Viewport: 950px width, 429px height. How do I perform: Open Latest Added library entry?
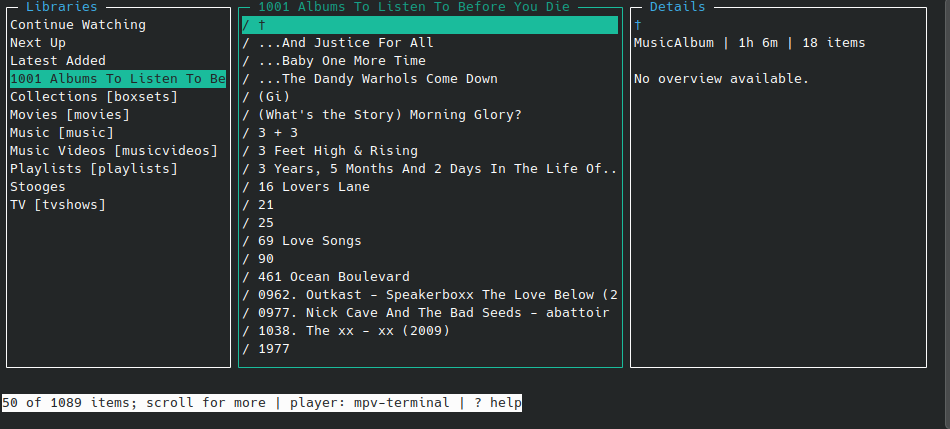(58, 61)
